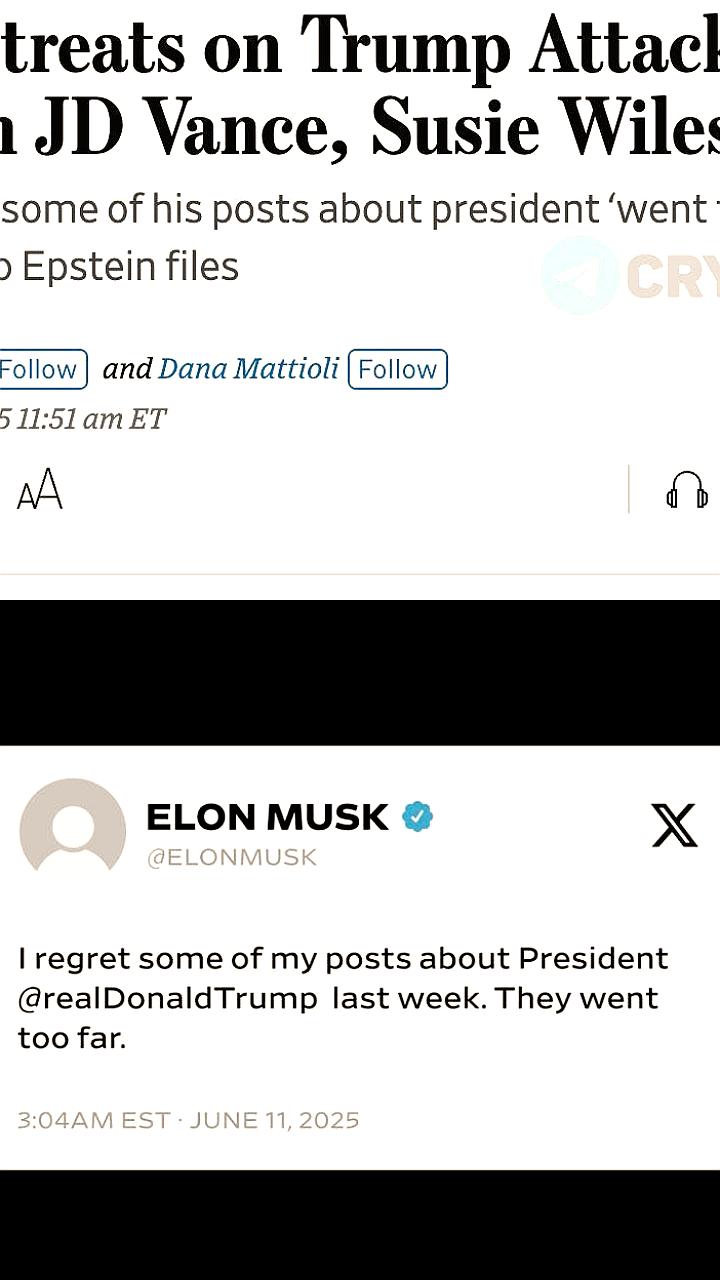Click the @realDonaldTrump mention

[168, 998]
